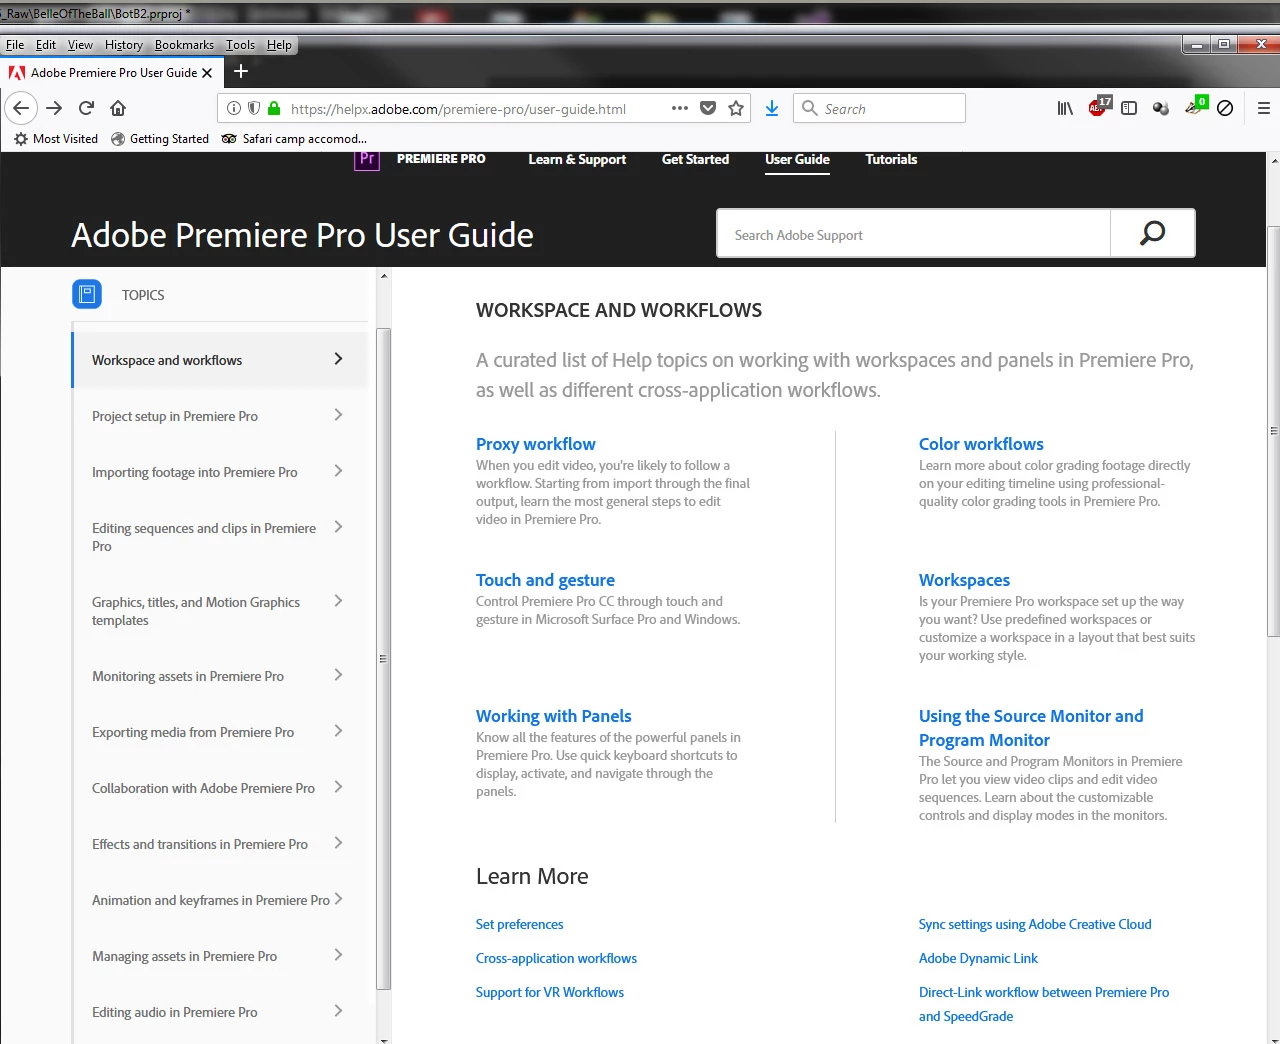Click the topics sidebar vertical scrollbar
The width and height of the screenshot is (1280, 1044).
384,658
